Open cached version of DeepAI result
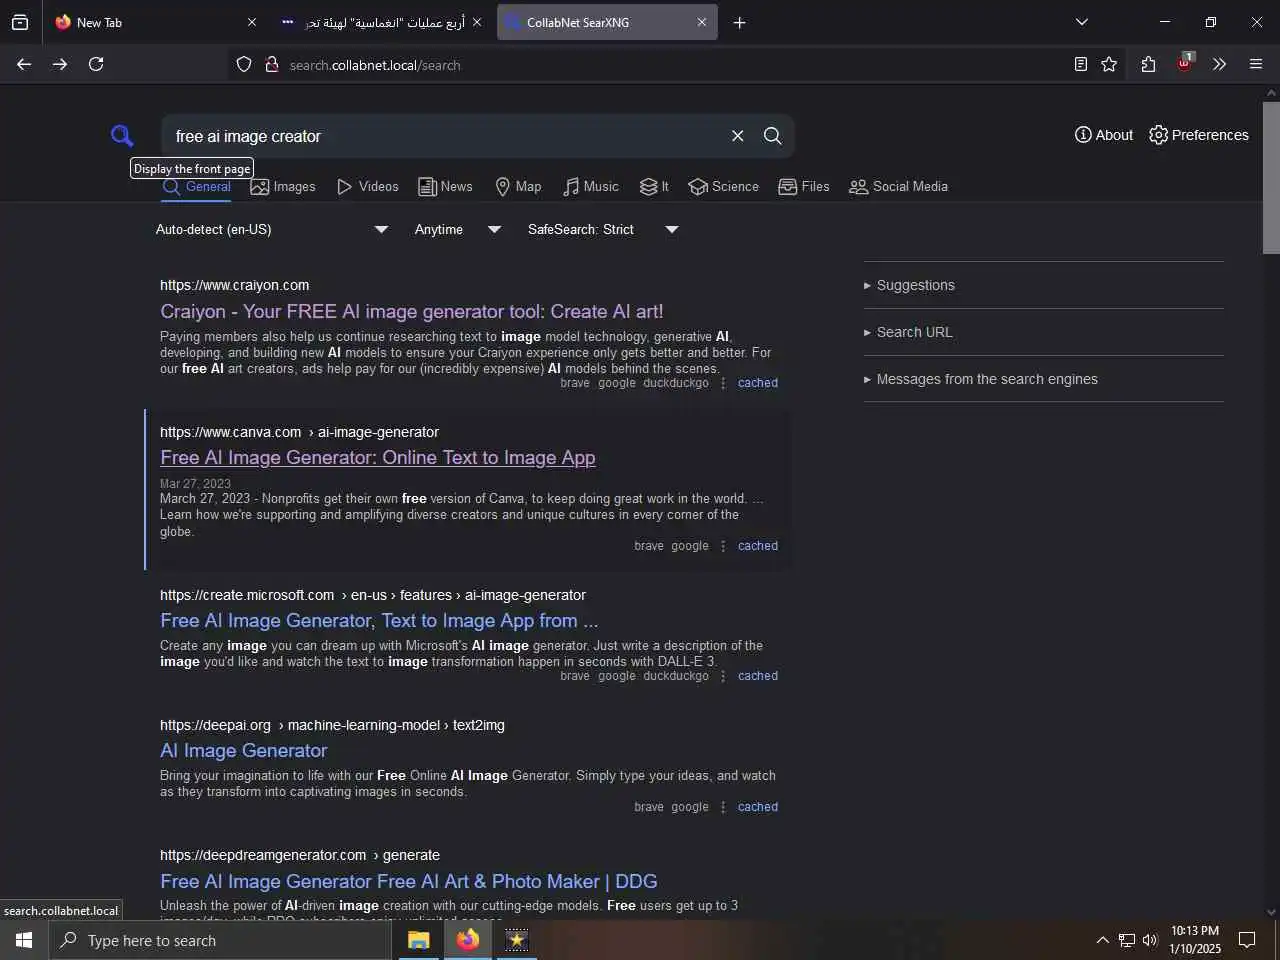This screenshot has width=1280, height=960. coord(758,807)
